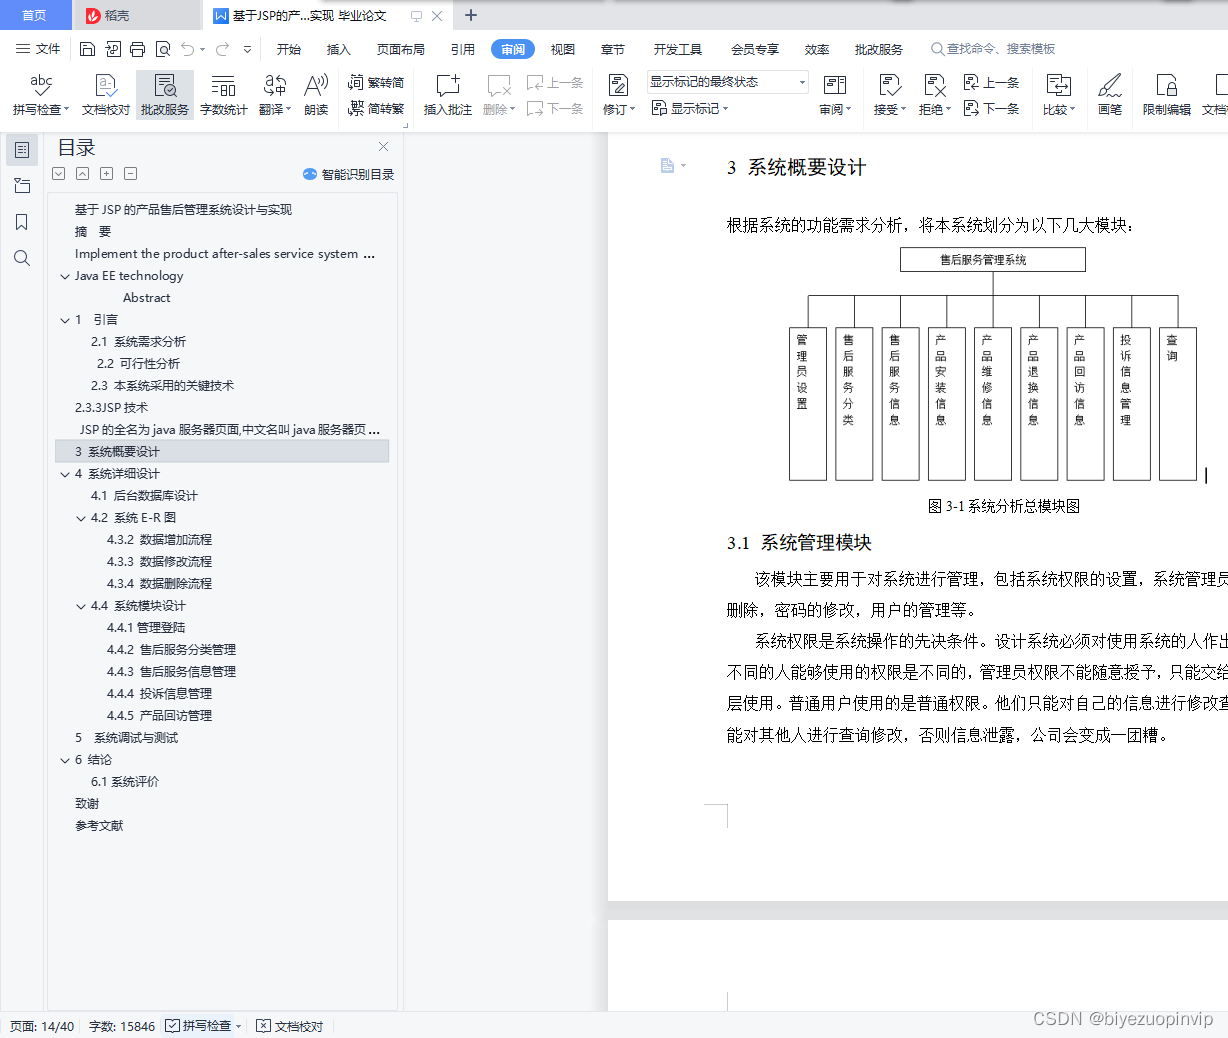Toggle spell check in status bar
This screenshot has height=1038, width=1228.
204,1026
